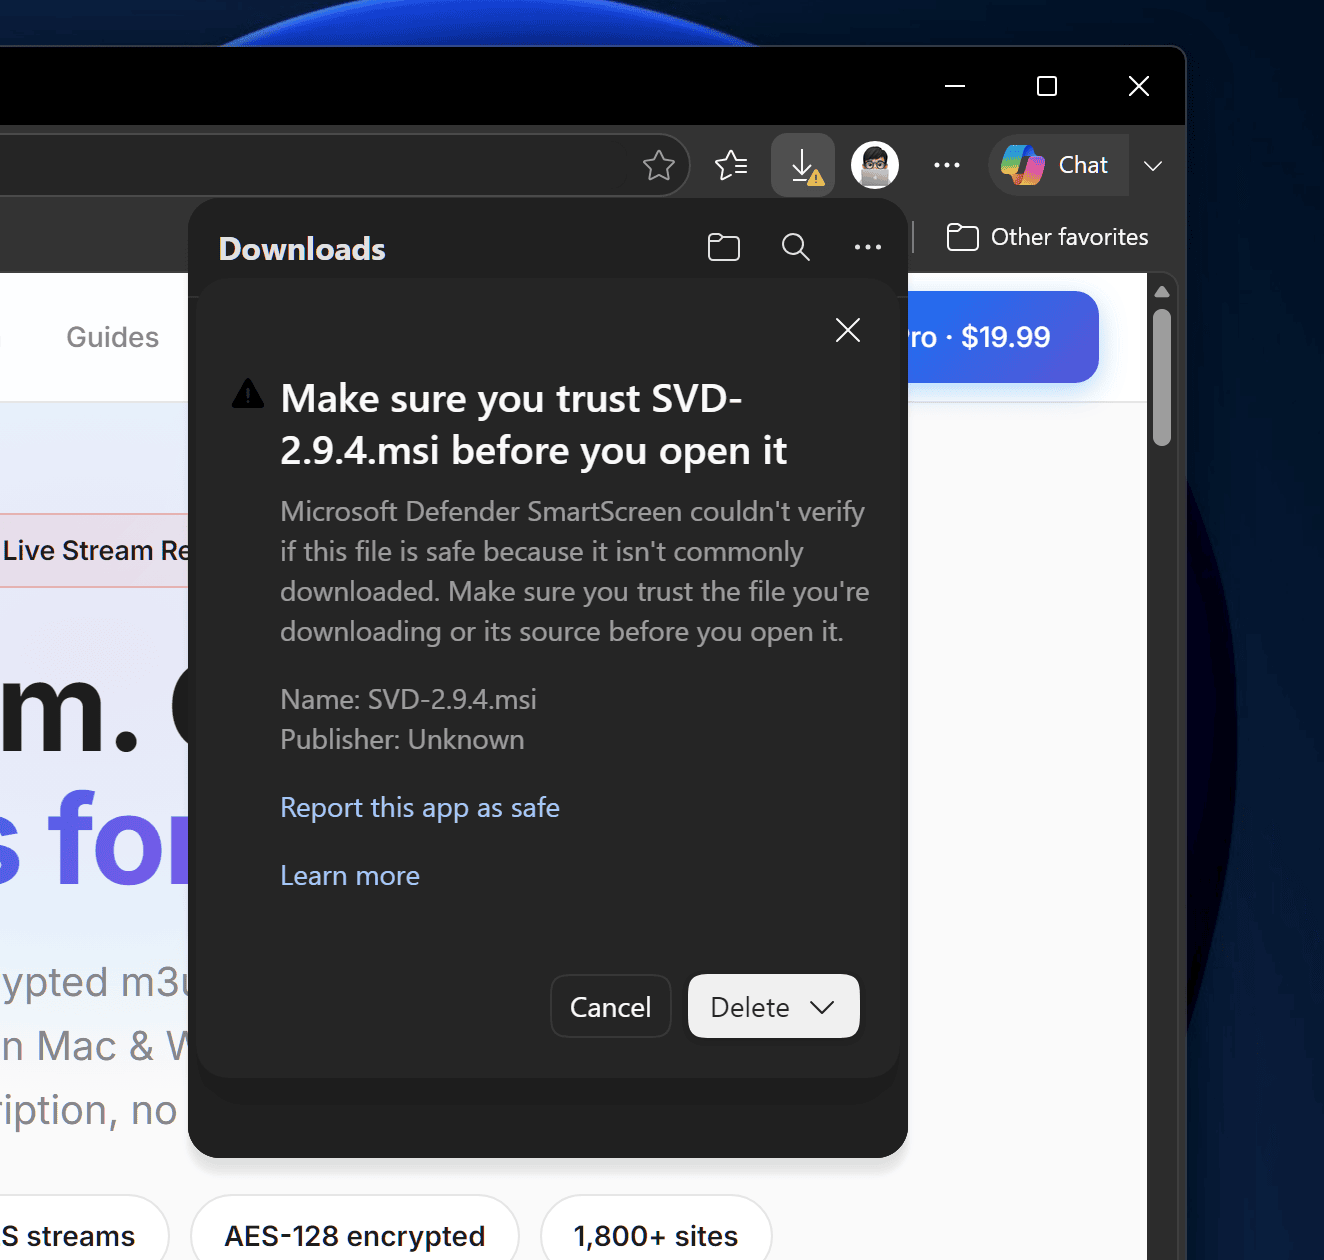
Task: Maximize the browser window
Action: [1047, 86]
